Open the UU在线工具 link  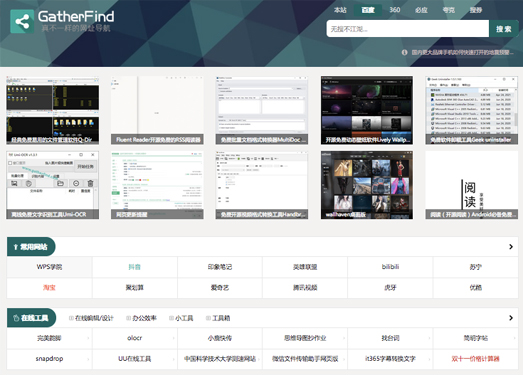point(135,359)
